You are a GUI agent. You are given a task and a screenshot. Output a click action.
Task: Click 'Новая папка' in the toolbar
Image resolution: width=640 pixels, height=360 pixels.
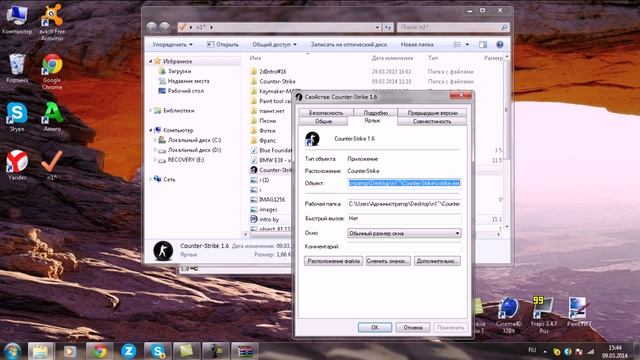point(417,44)
